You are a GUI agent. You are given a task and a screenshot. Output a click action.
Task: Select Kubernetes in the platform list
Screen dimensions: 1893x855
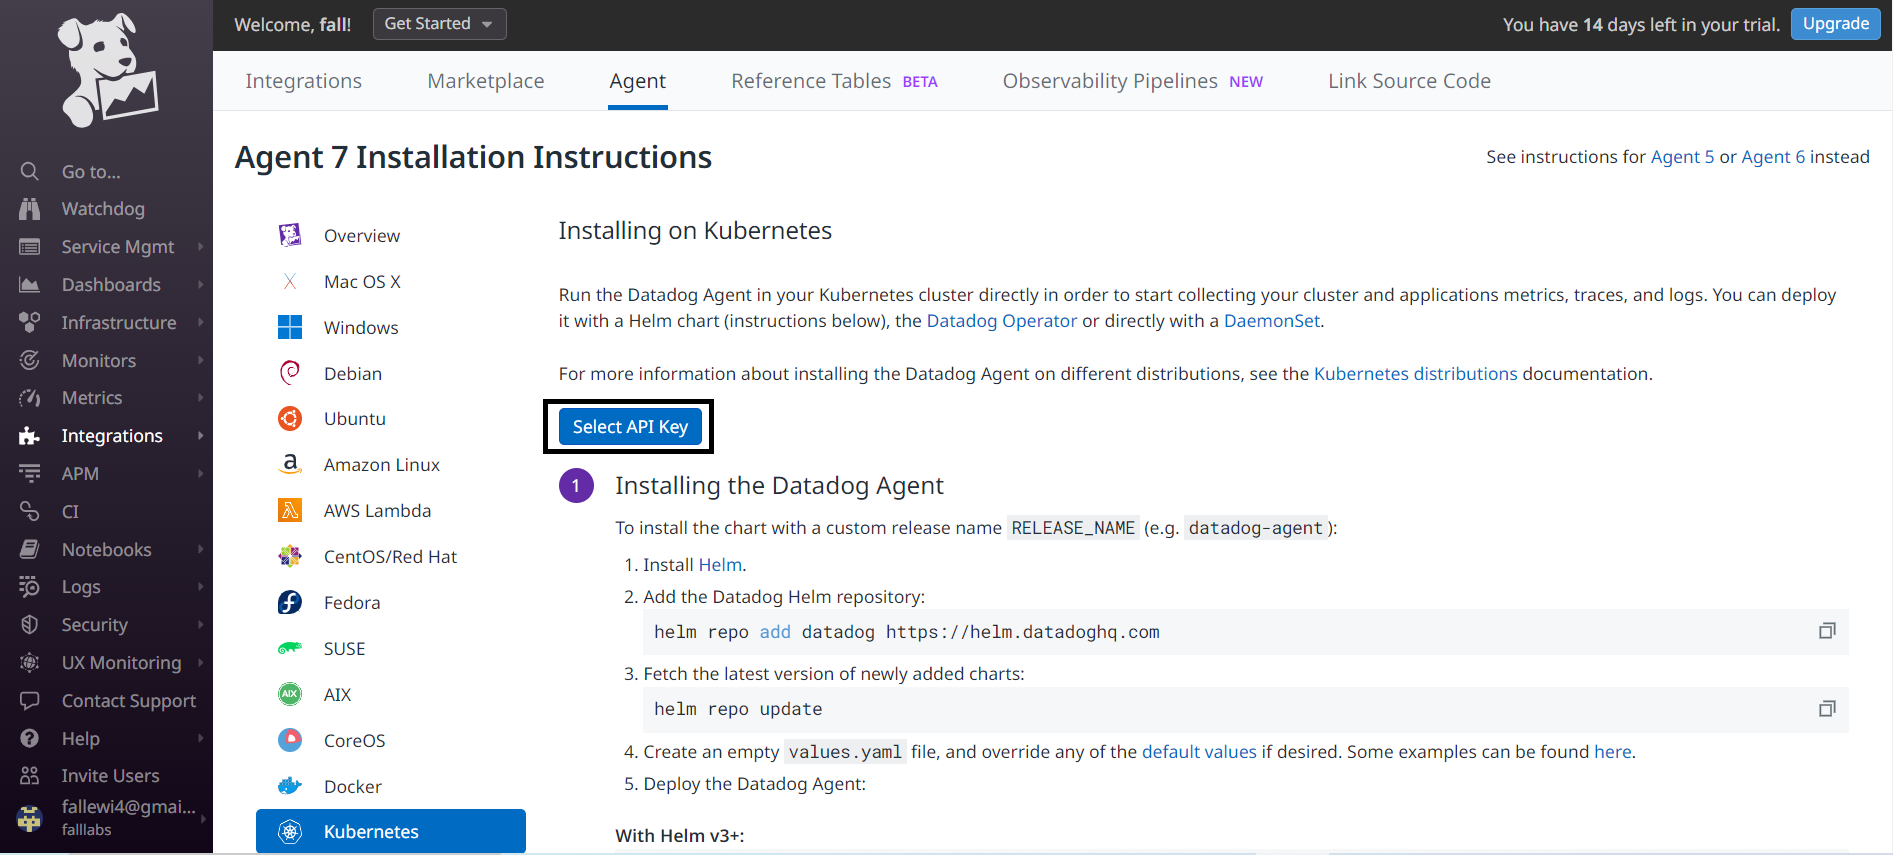click(390, 831)
